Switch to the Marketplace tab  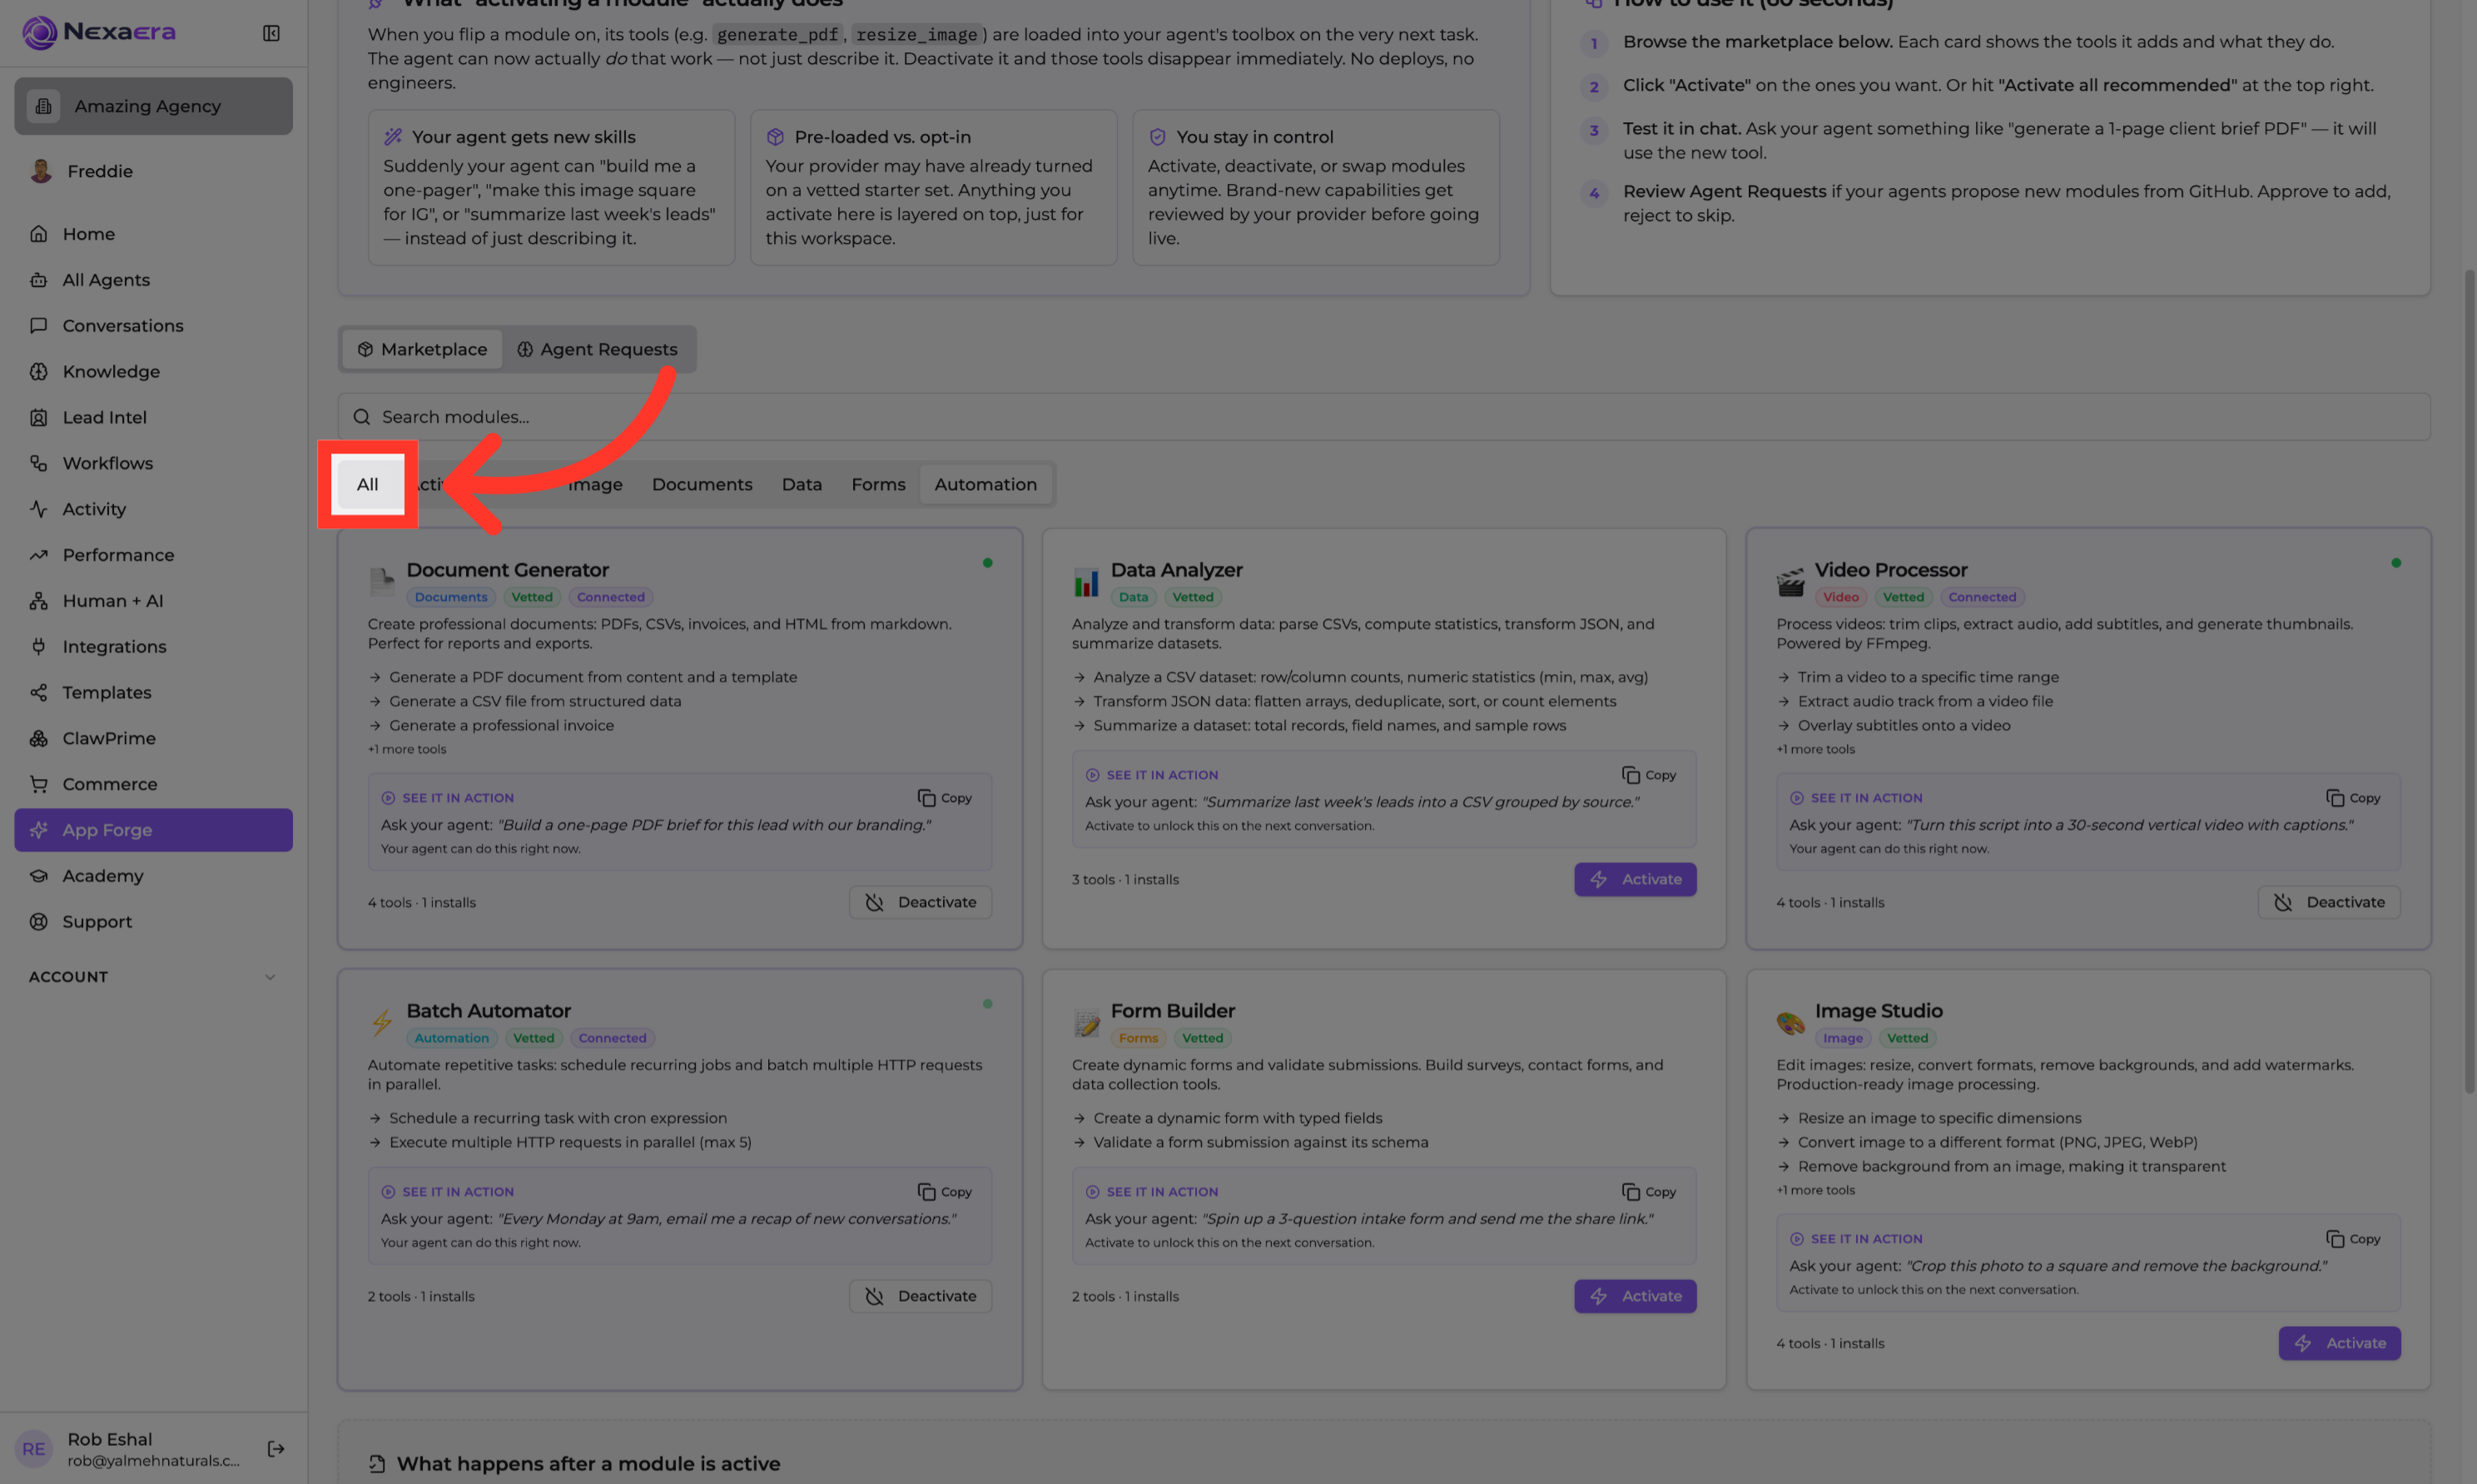pyautogui.click(x=422, y=349)
